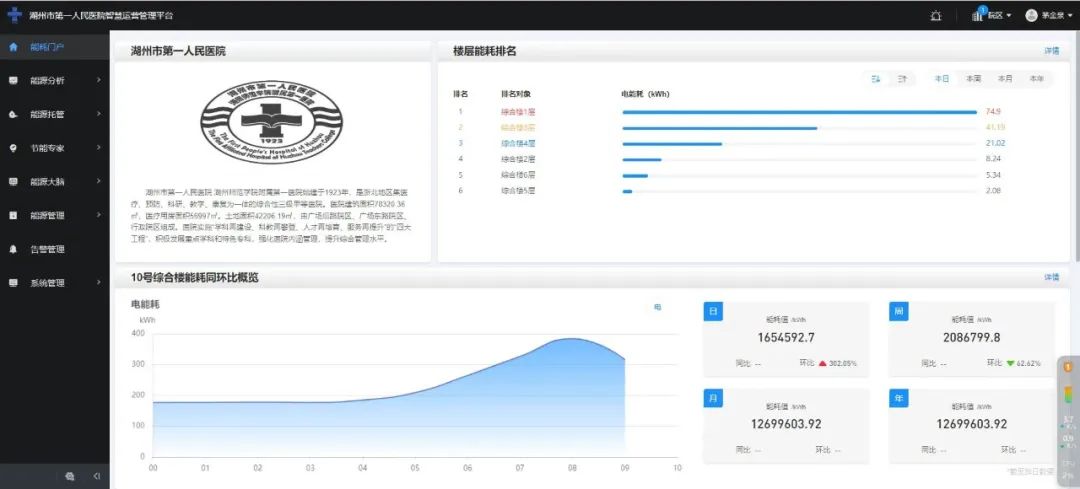The width and height of the screenshot is (1080, 489).
Task: Select the 本周 time range option
Action: pyautogui.click(x=973, y=79)
